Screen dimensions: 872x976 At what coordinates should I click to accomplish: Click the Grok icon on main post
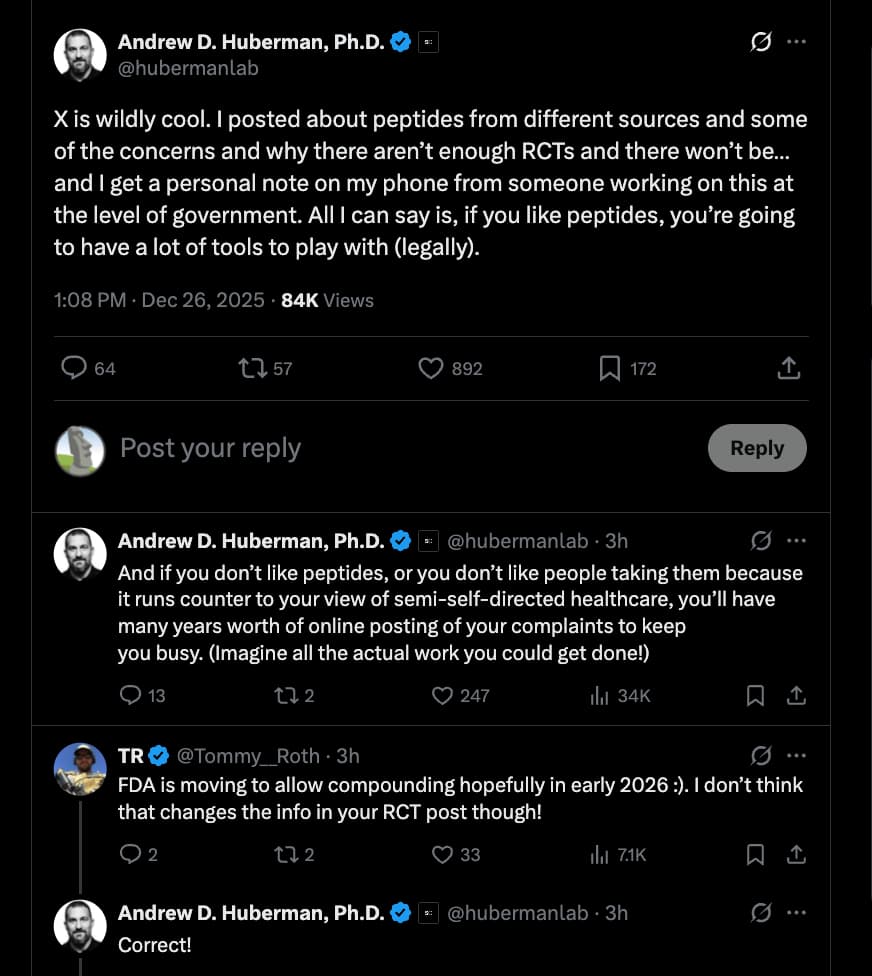pos(761,42)
